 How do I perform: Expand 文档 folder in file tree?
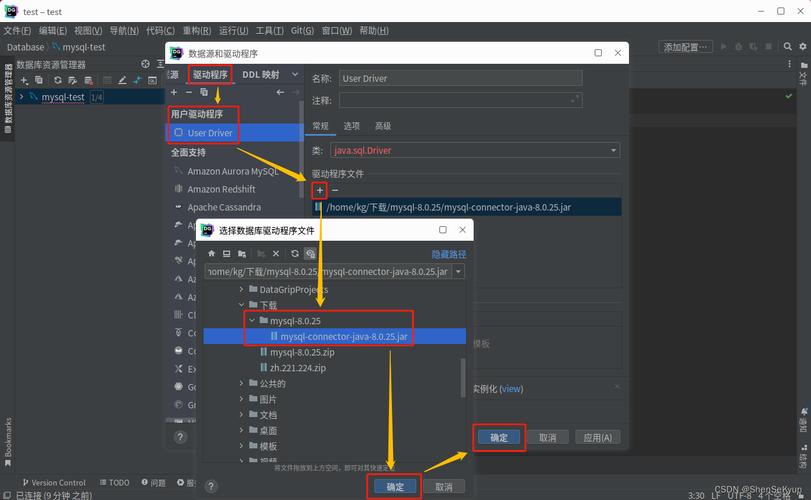point(241,415)
